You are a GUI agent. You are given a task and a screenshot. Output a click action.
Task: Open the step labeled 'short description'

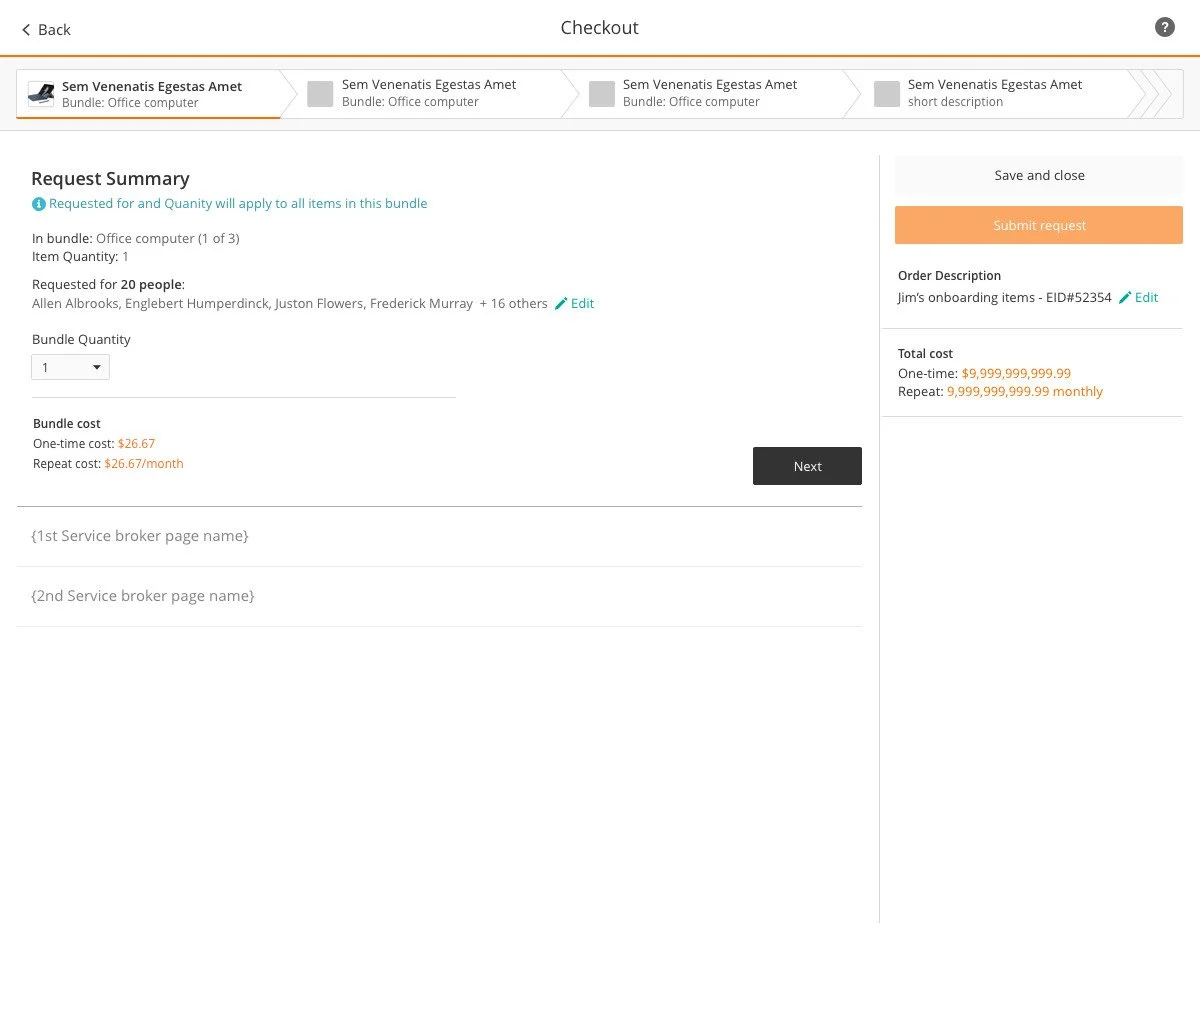[x=993, y=94]
